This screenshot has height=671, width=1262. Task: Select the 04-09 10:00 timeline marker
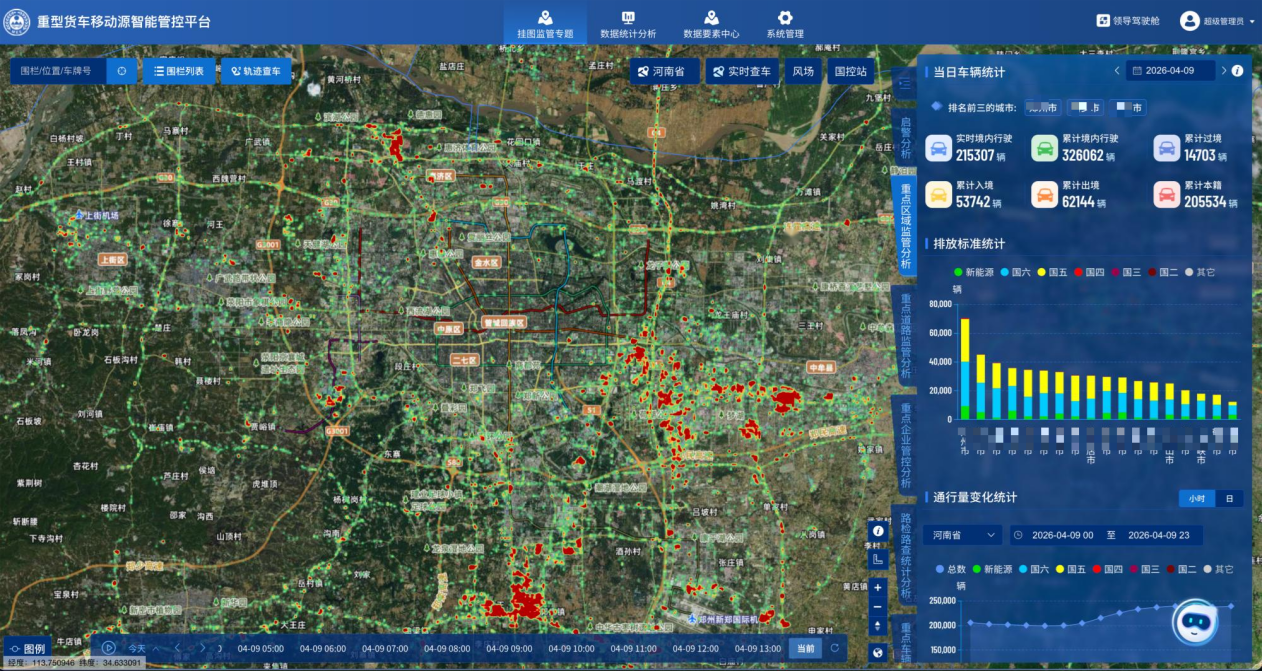point(570,648)
